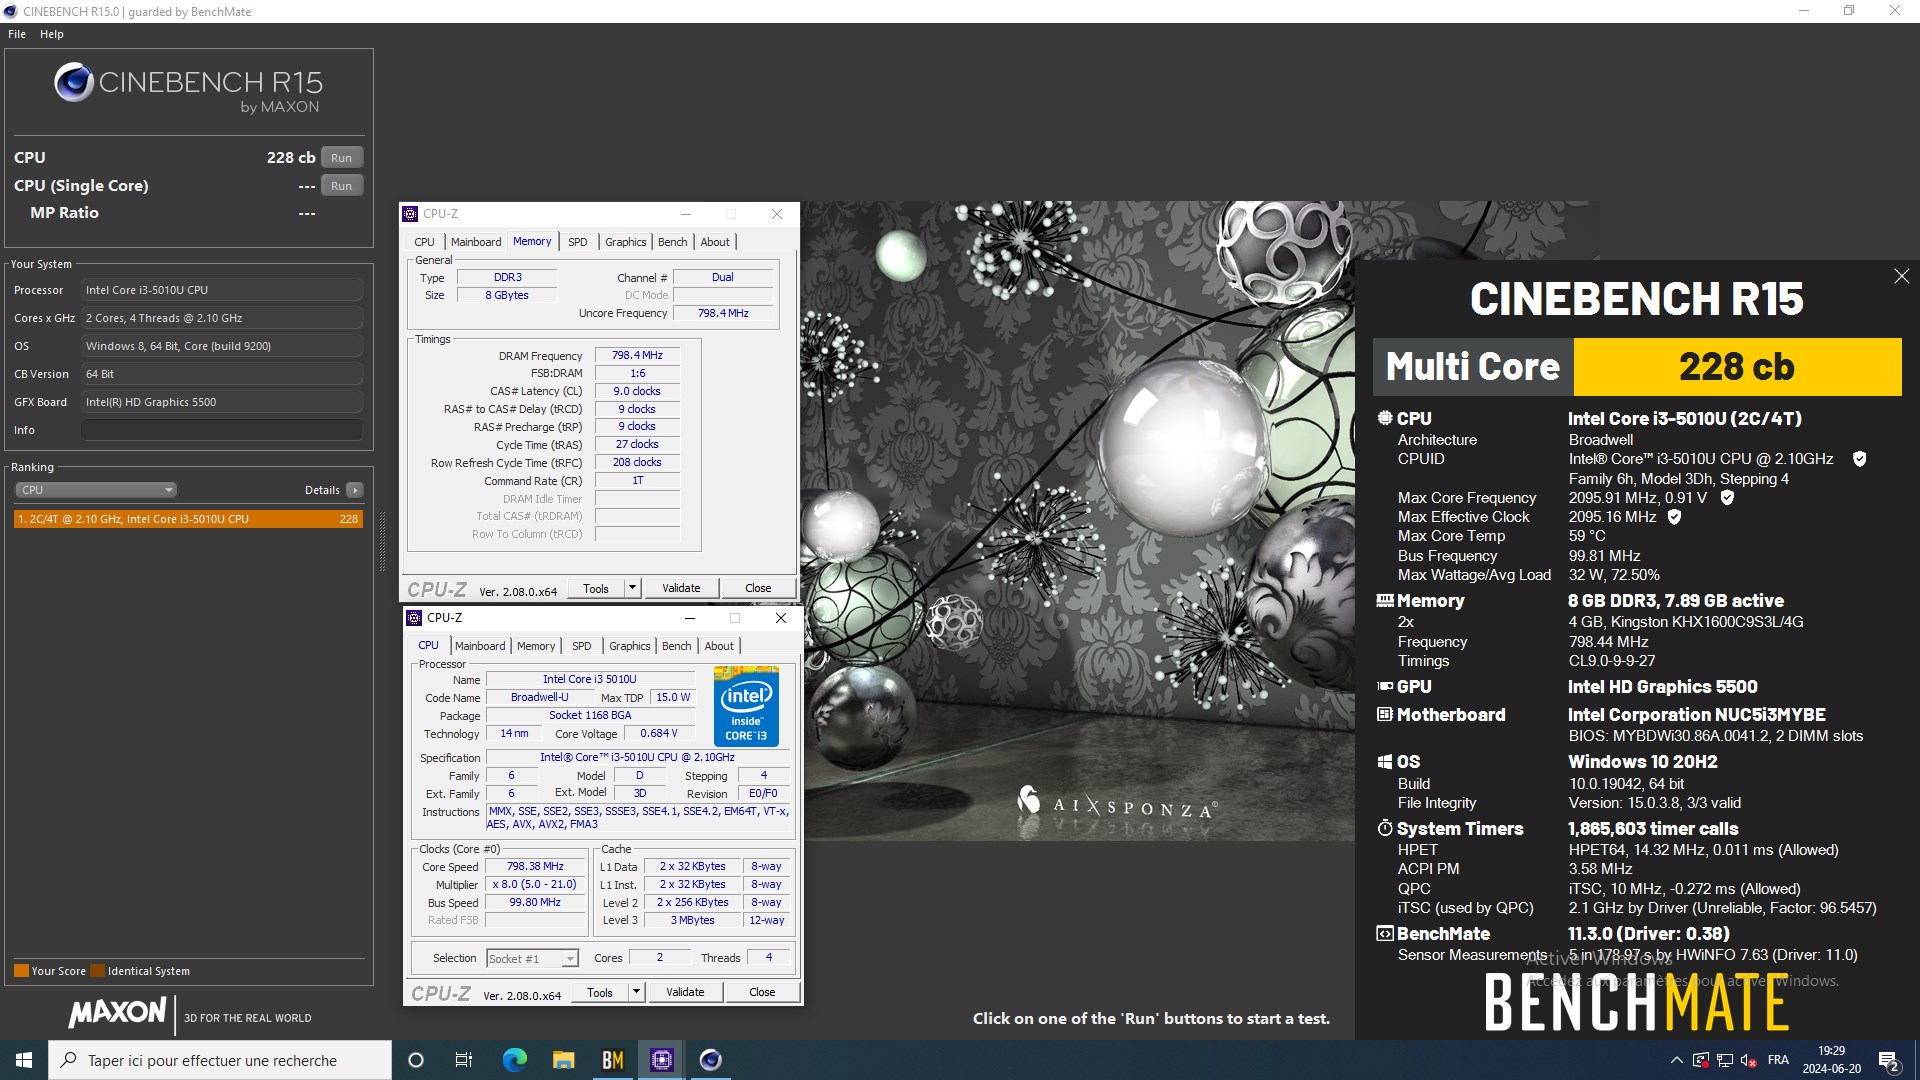Click the taskbar search box
The width and height of the screenshot is (1920, 1080).
(220, 1060)
